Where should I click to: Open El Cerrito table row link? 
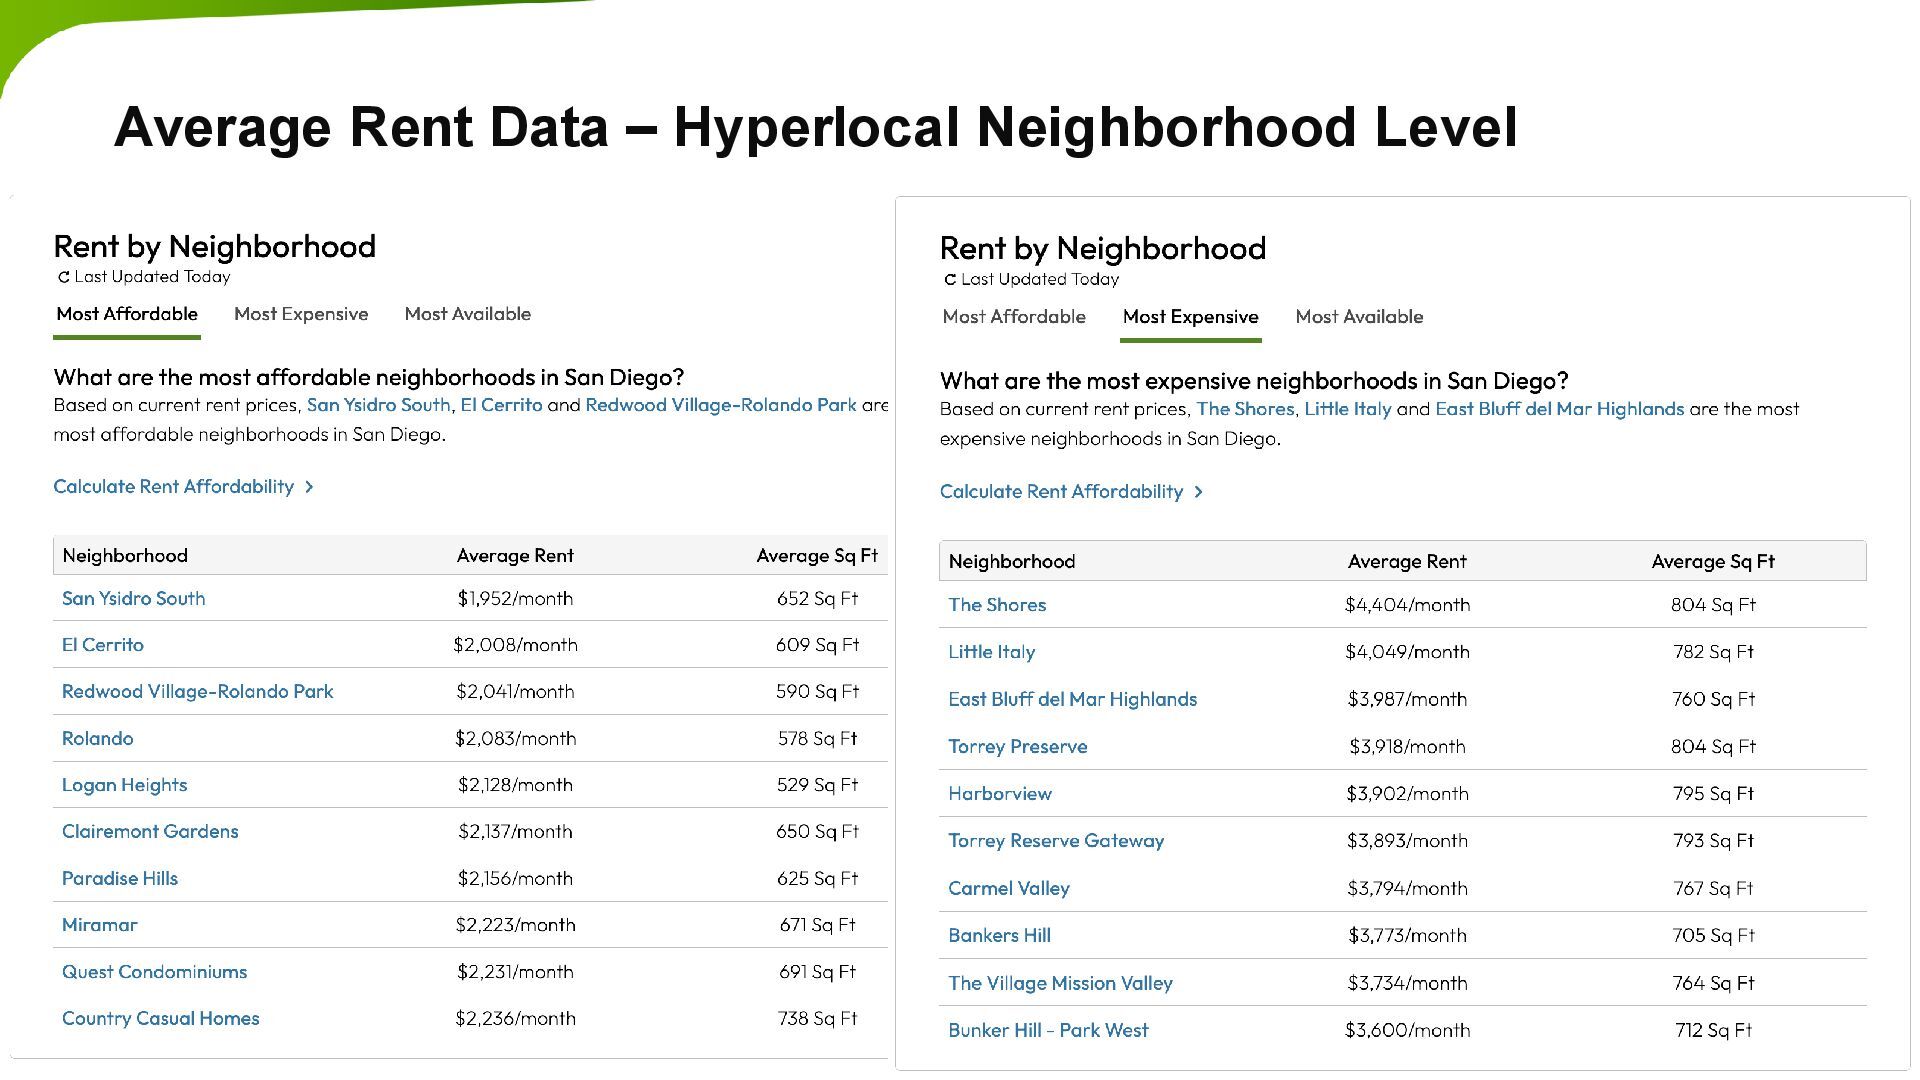tap(102, 645)
